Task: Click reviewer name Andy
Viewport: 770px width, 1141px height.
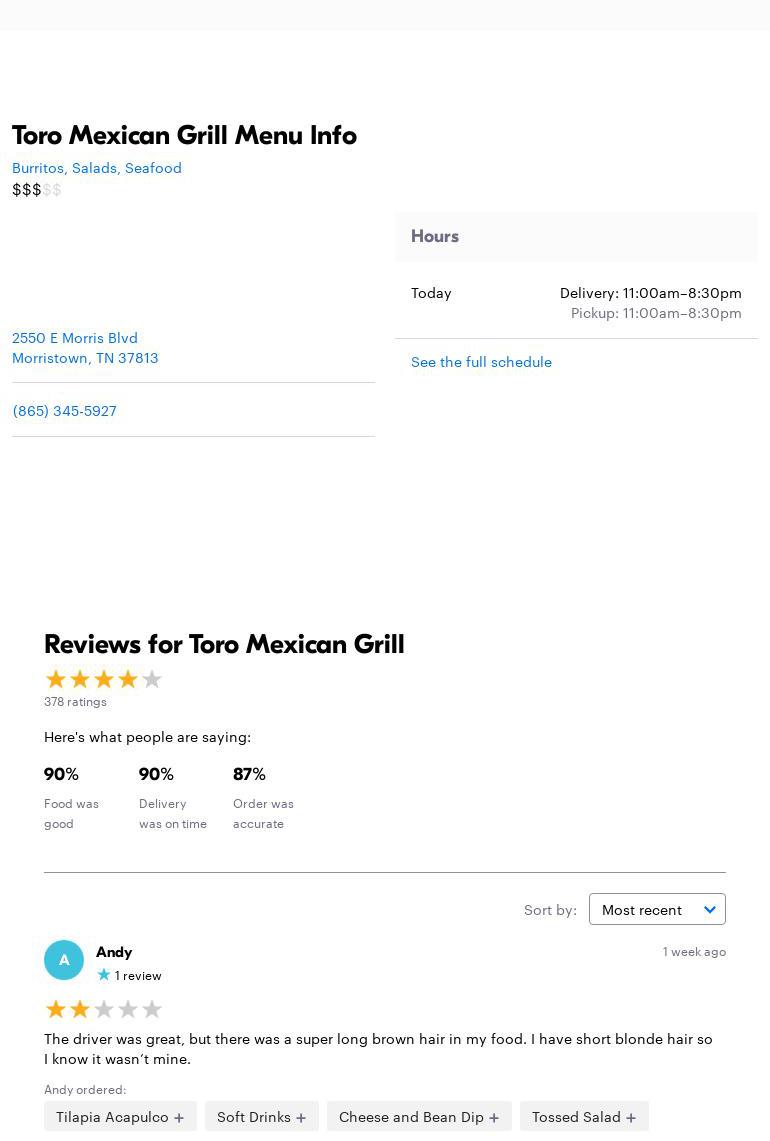Action: tap(114, 952)
